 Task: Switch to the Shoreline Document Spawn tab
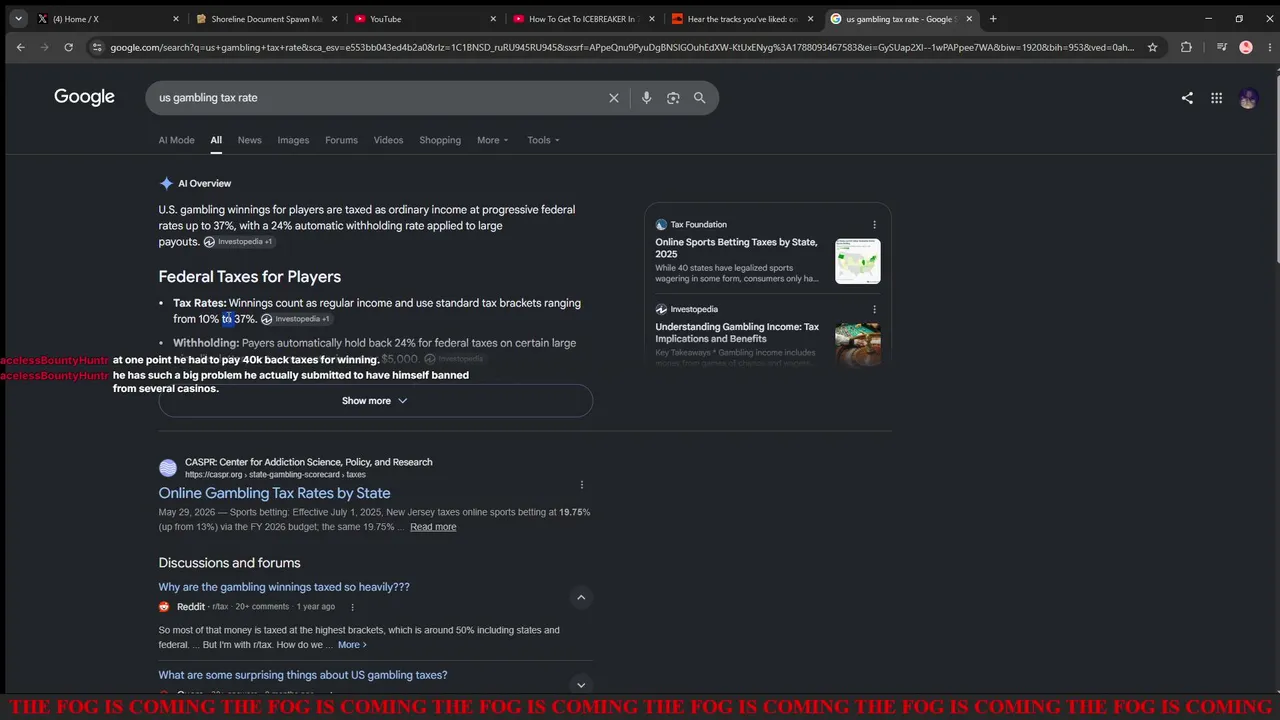coord(267,19)
